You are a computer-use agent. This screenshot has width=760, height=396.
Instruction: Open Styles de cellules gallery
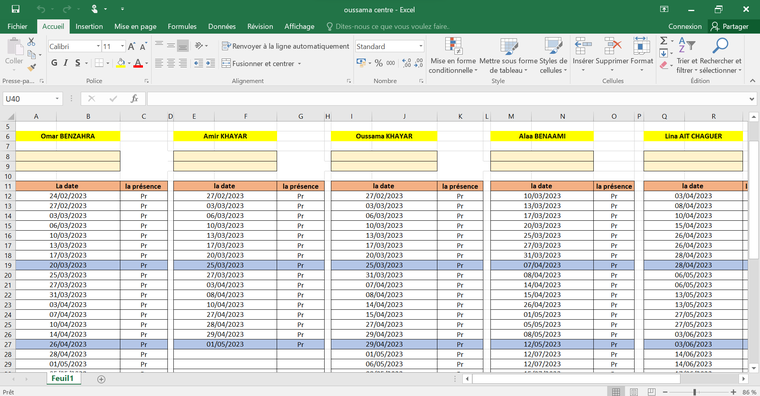(x=553, y=55)
